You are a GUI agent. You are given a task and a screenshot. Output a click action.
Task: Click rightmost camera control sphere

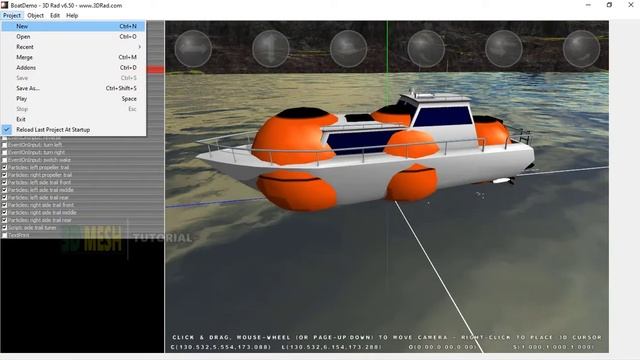click(x=581, y=49)
